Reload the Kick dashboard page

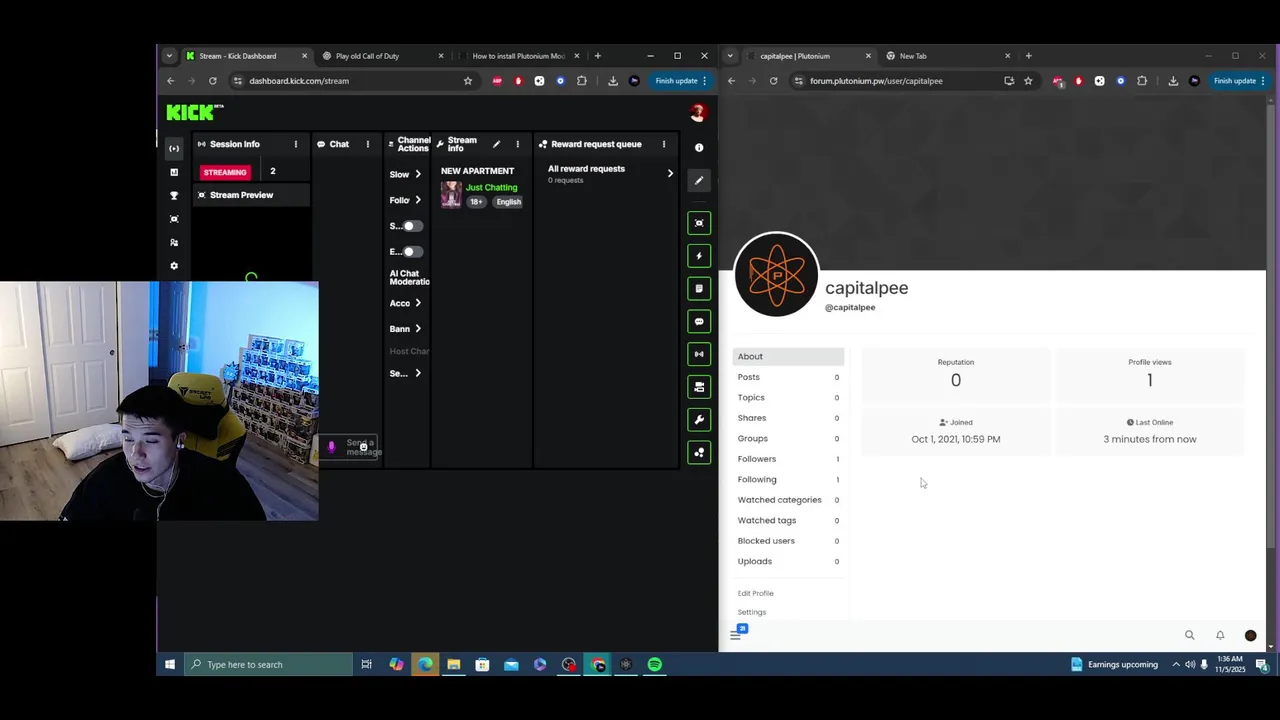(x=212, y=81)
